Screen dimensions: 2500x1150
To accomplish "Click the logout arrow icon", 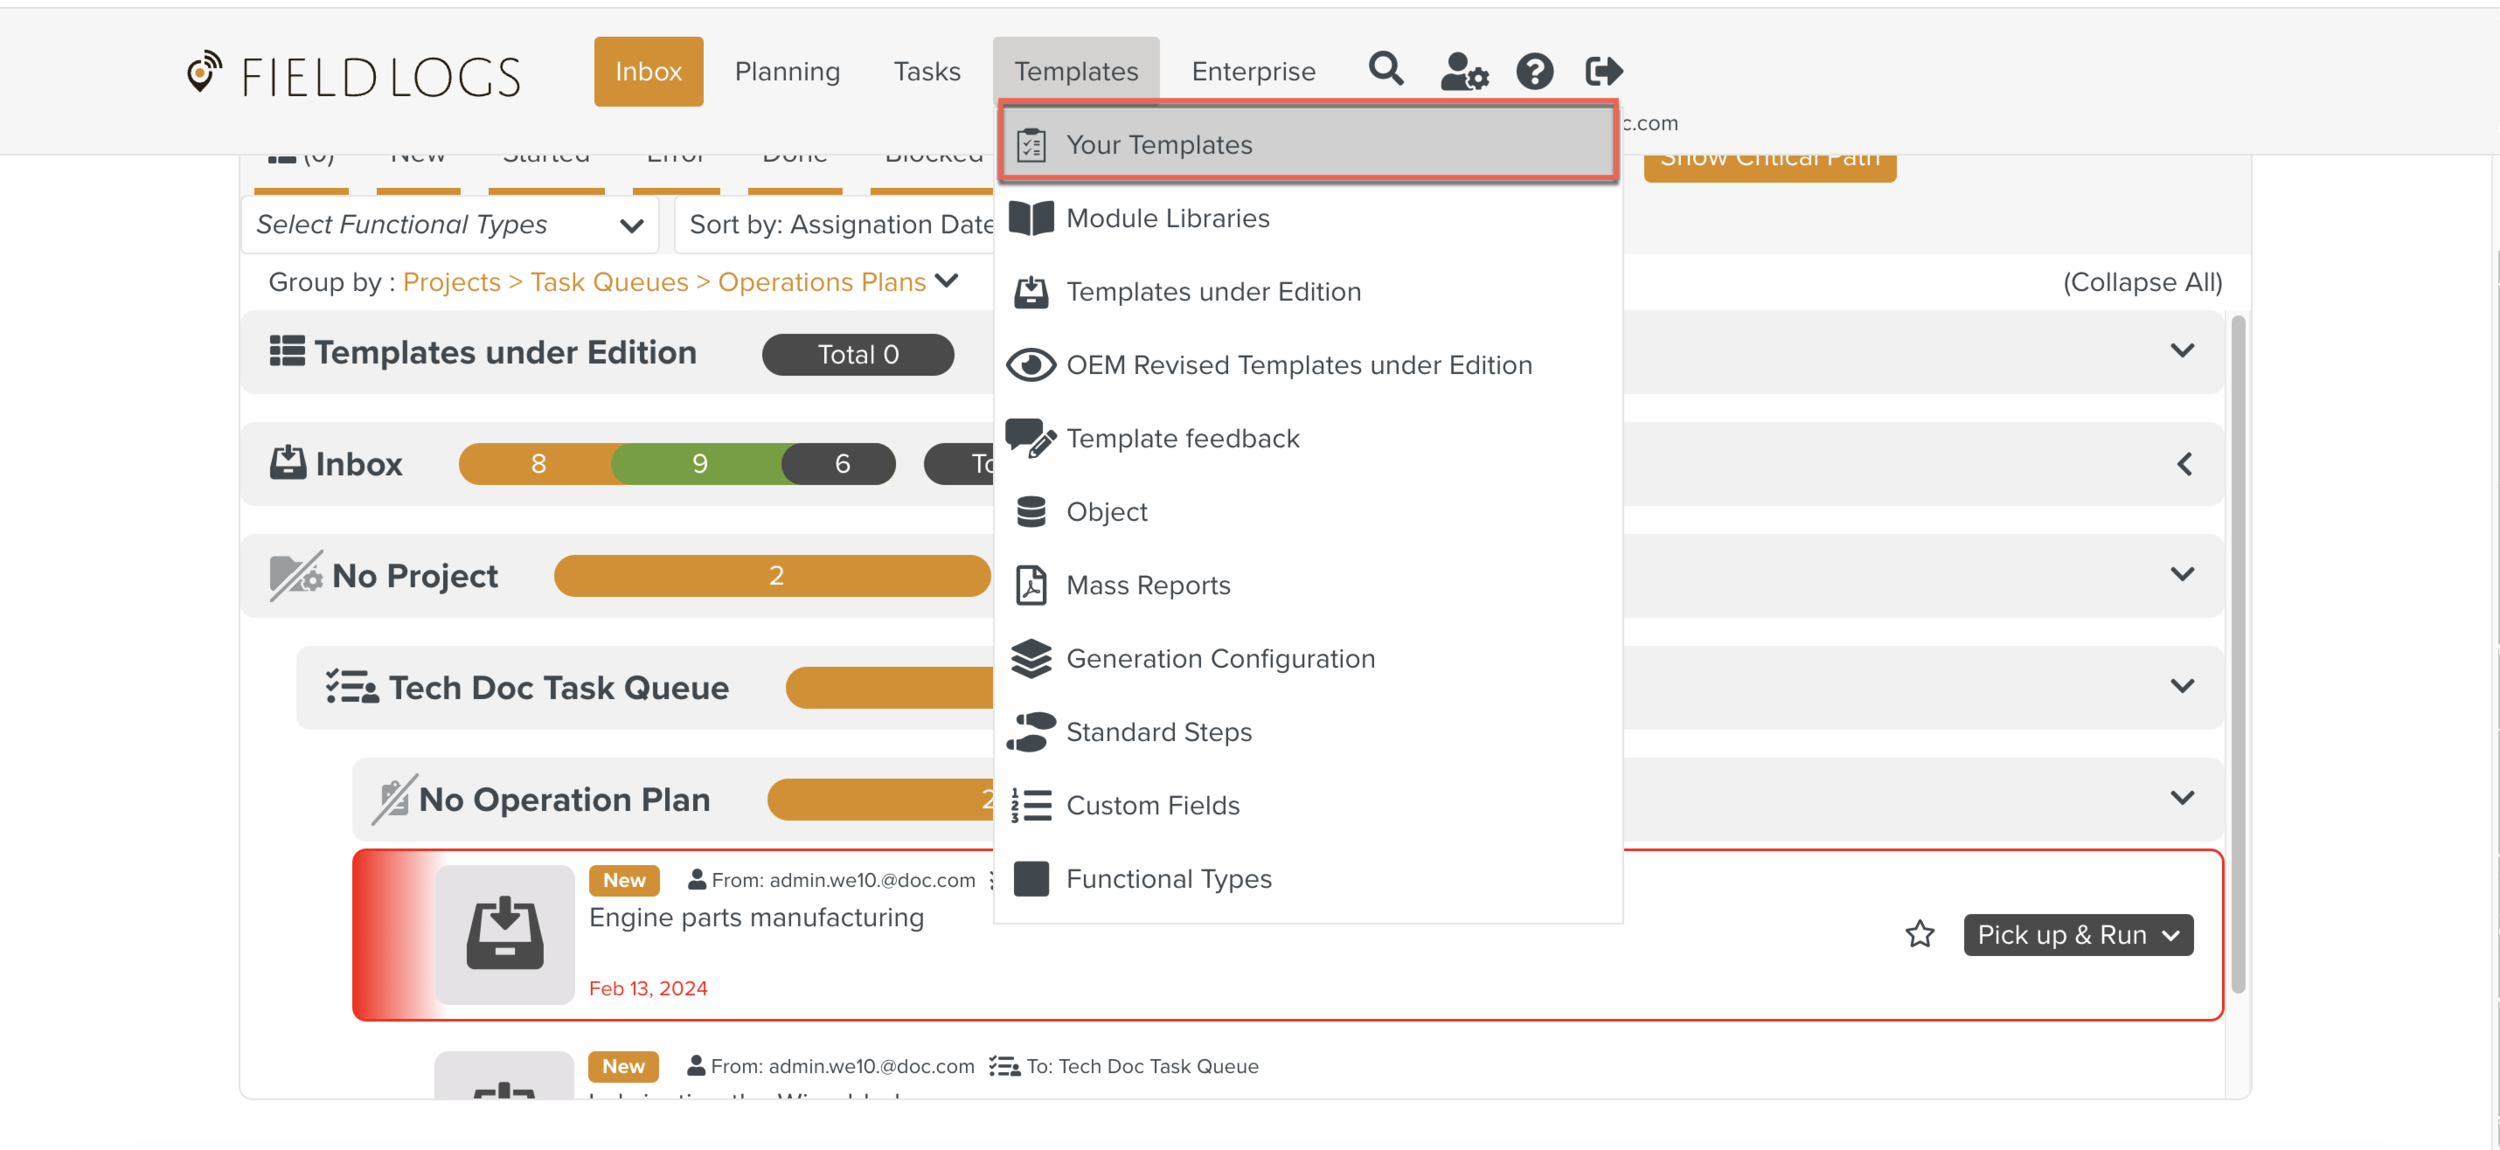I will tap(1603, 72).
